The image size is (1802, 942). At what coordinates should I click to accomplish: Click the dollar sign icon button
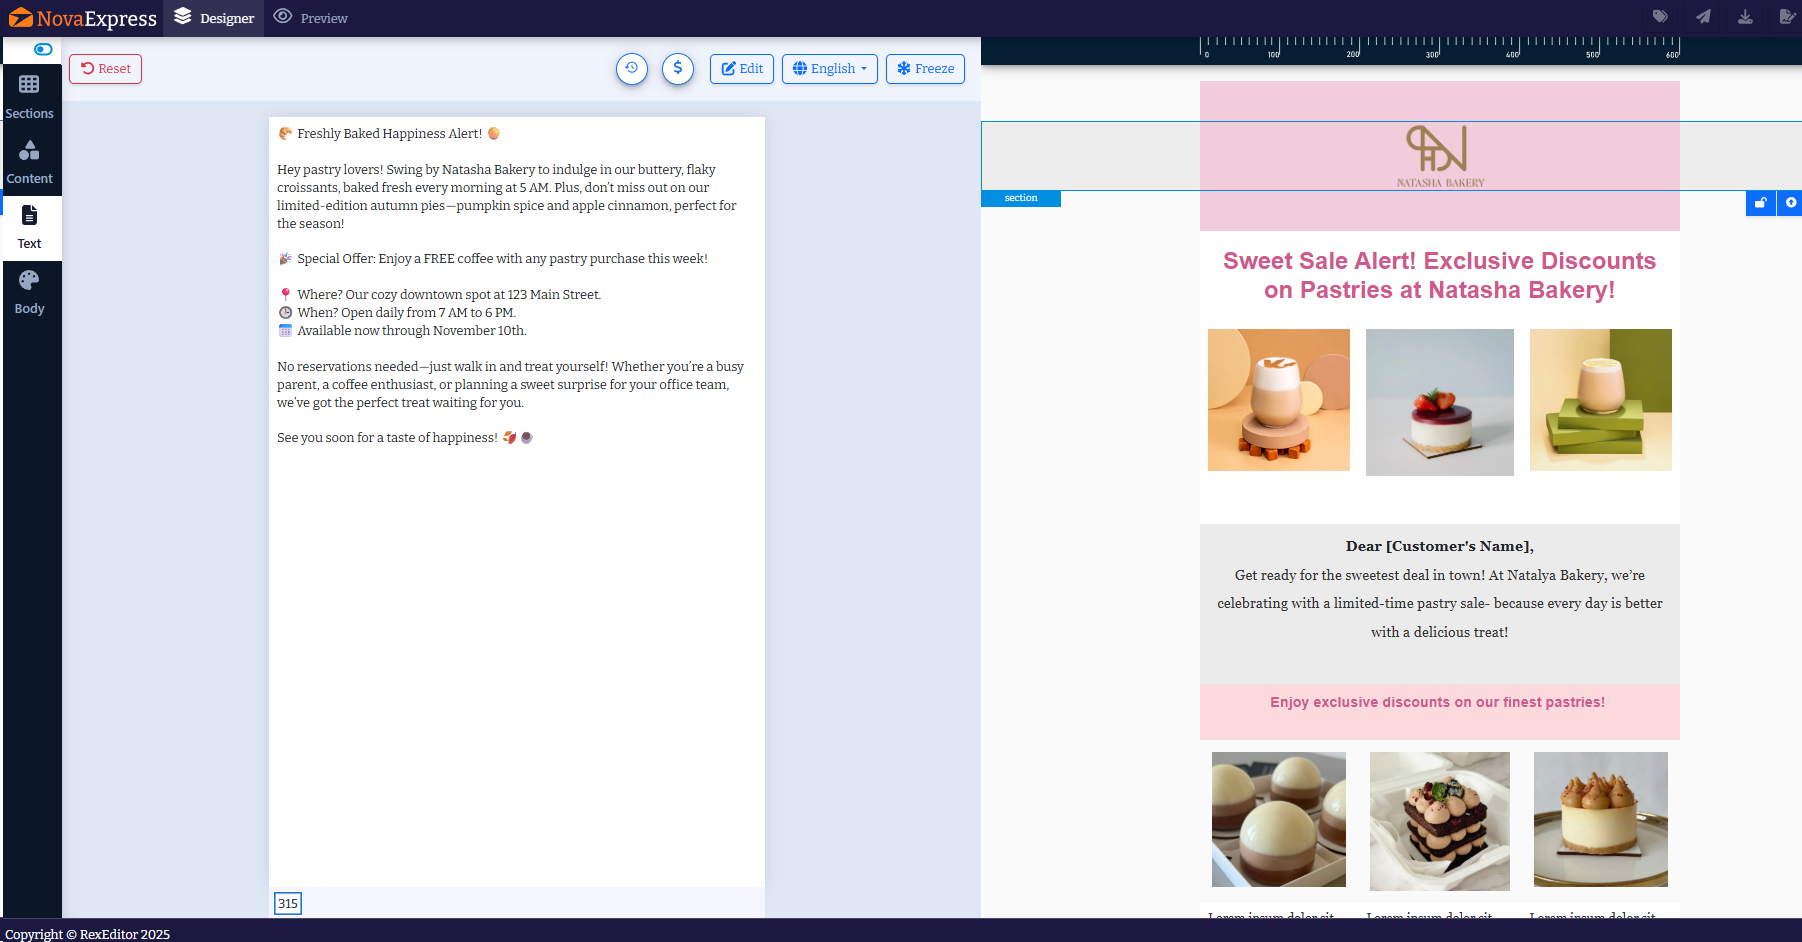coord(678,69)
